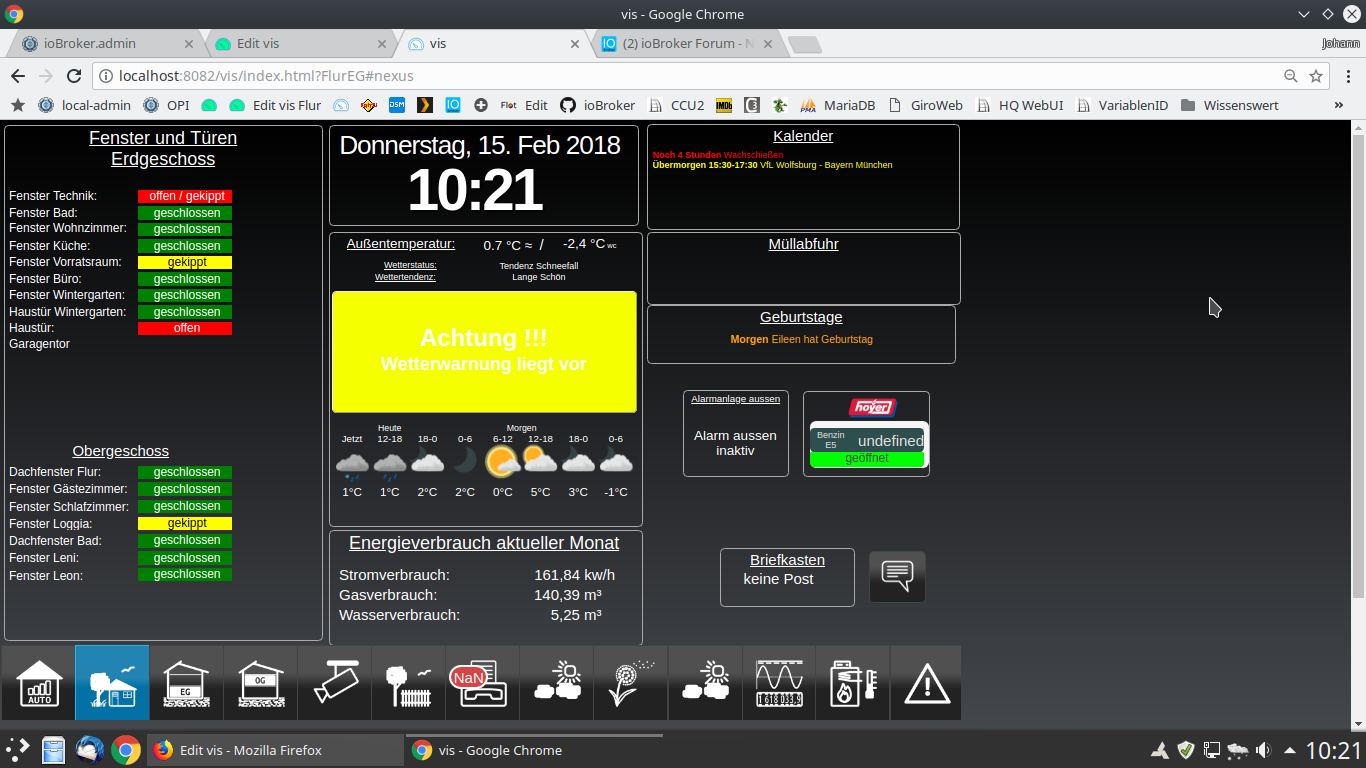Click the Fenster Loggia gekippt status
The height and width of the screenshot is (768, 1366).
185,523
